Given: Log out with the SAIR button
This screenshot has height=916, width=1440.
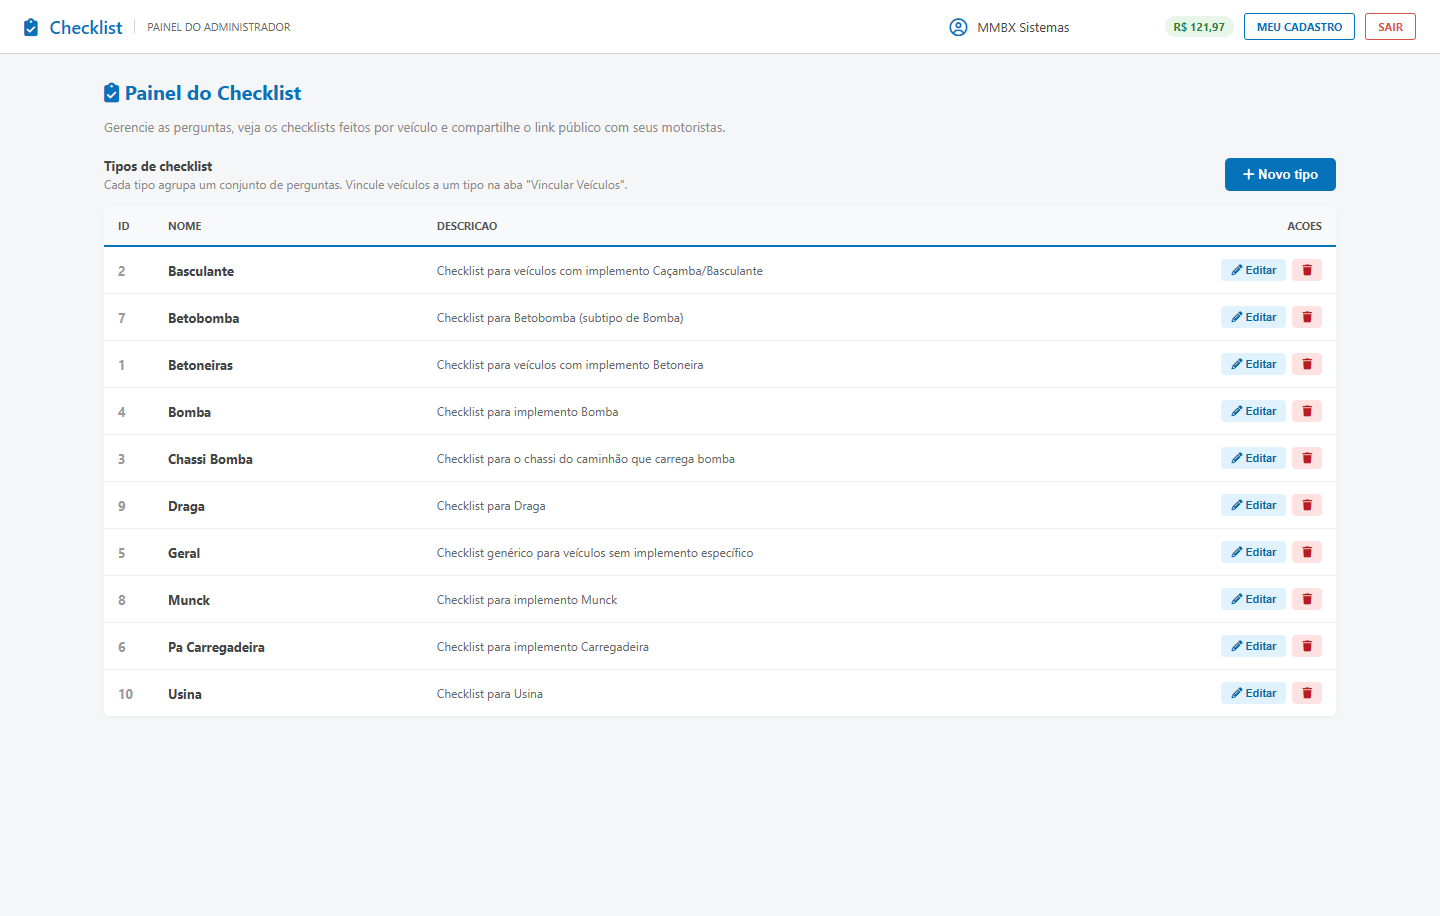Looking at the screenshot, I should pyautogui.click(x=1390, y=27).
